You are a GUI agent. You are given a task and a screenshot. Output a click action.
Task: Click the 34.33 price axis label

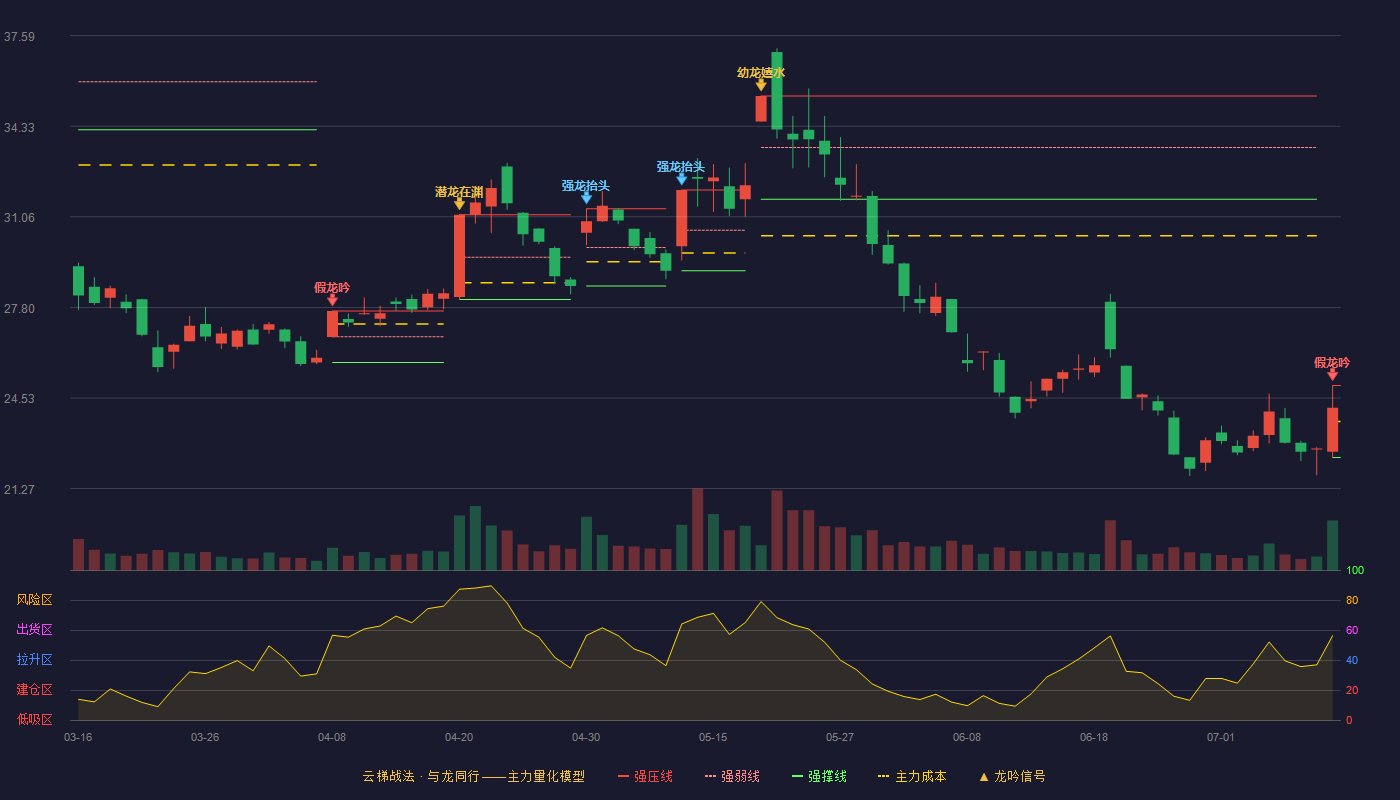pyautogui.click(x=19, y=128)
